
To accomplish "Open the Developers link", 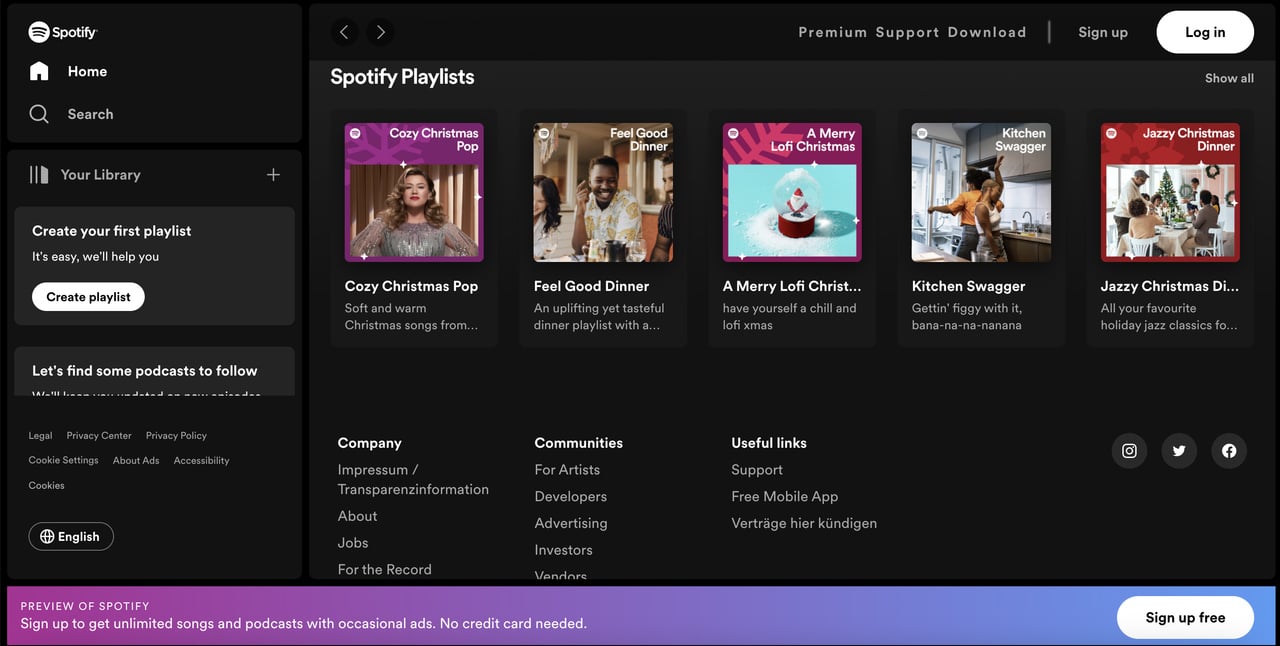I will click(x=570, y=497).
